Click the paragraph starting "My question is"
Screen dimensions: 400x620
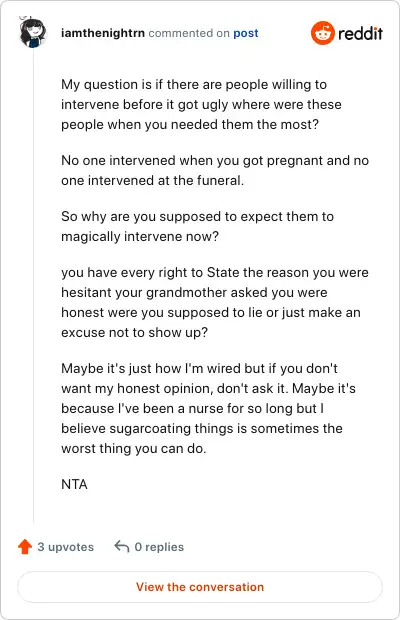201,104
